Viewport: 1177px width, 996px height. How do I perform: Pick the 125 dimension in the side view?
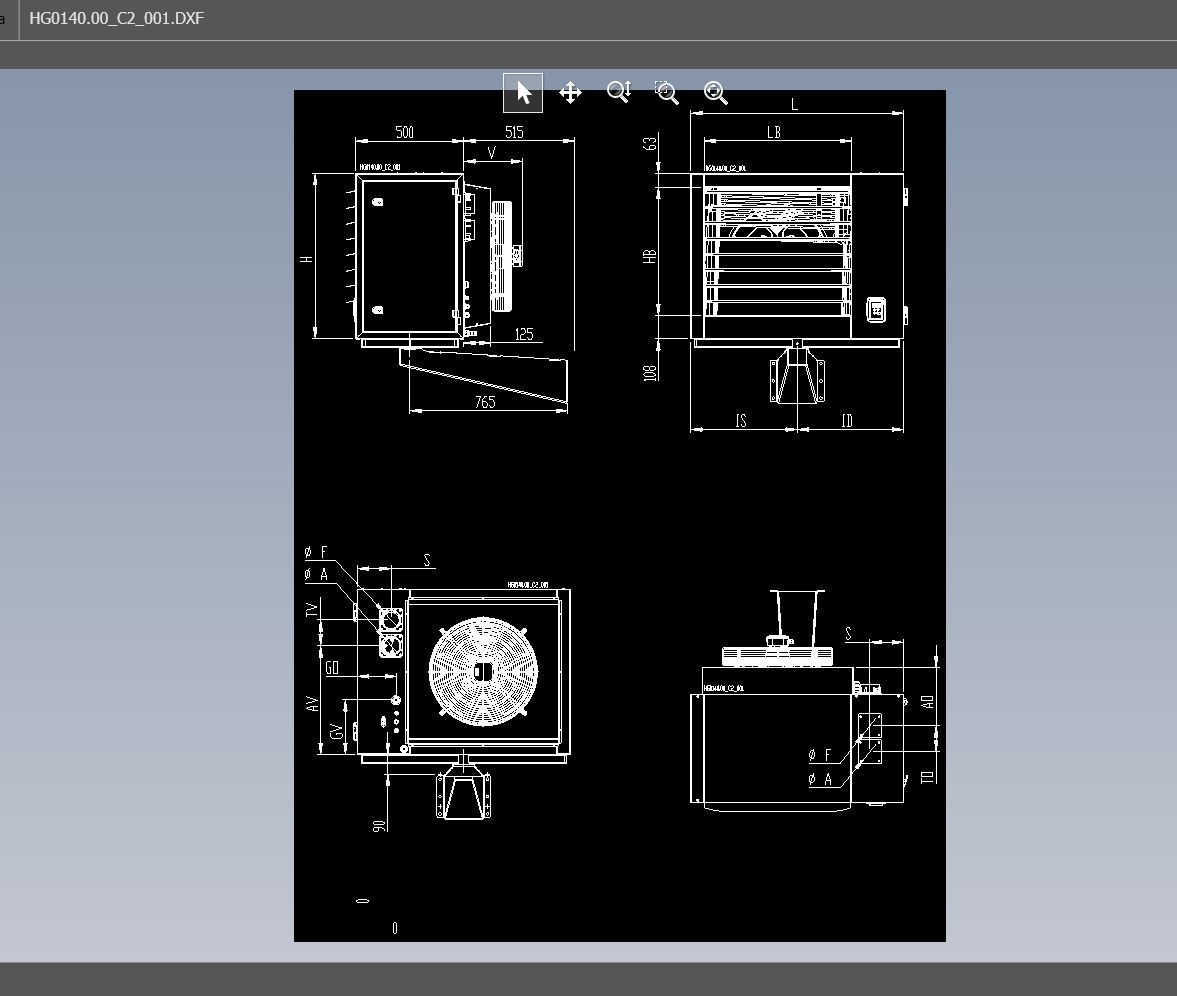[x=524, y=335]
